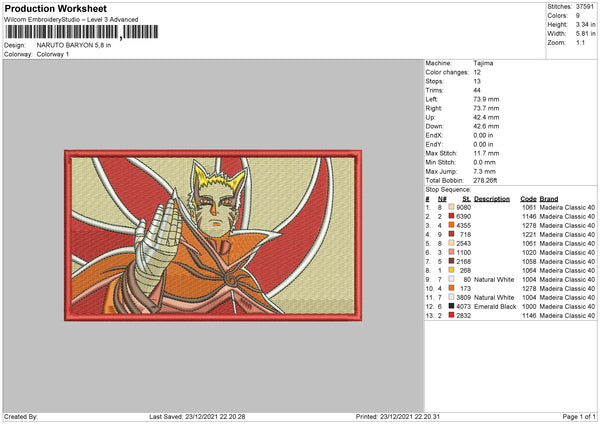Click the color swatch in stop row 1
The image size is (600, 424).
click(452, 207)
